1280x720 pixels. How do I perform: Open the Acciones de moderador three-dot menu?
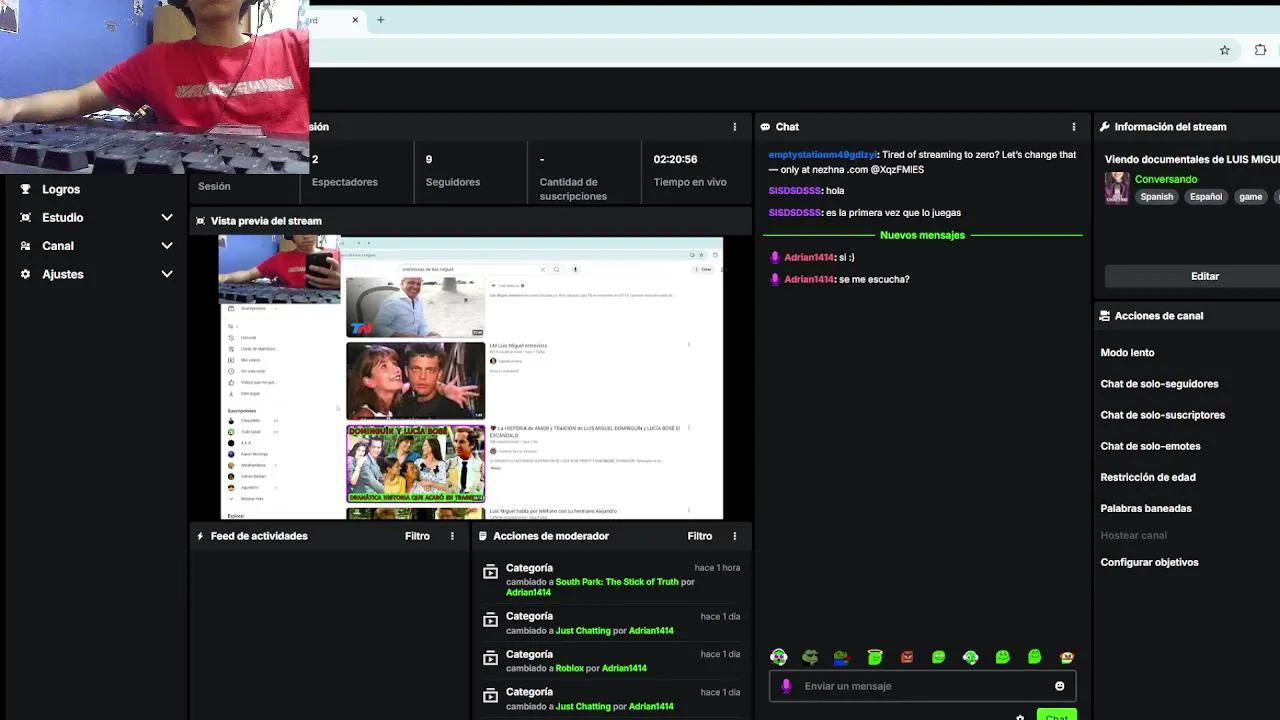coord(735,536)
